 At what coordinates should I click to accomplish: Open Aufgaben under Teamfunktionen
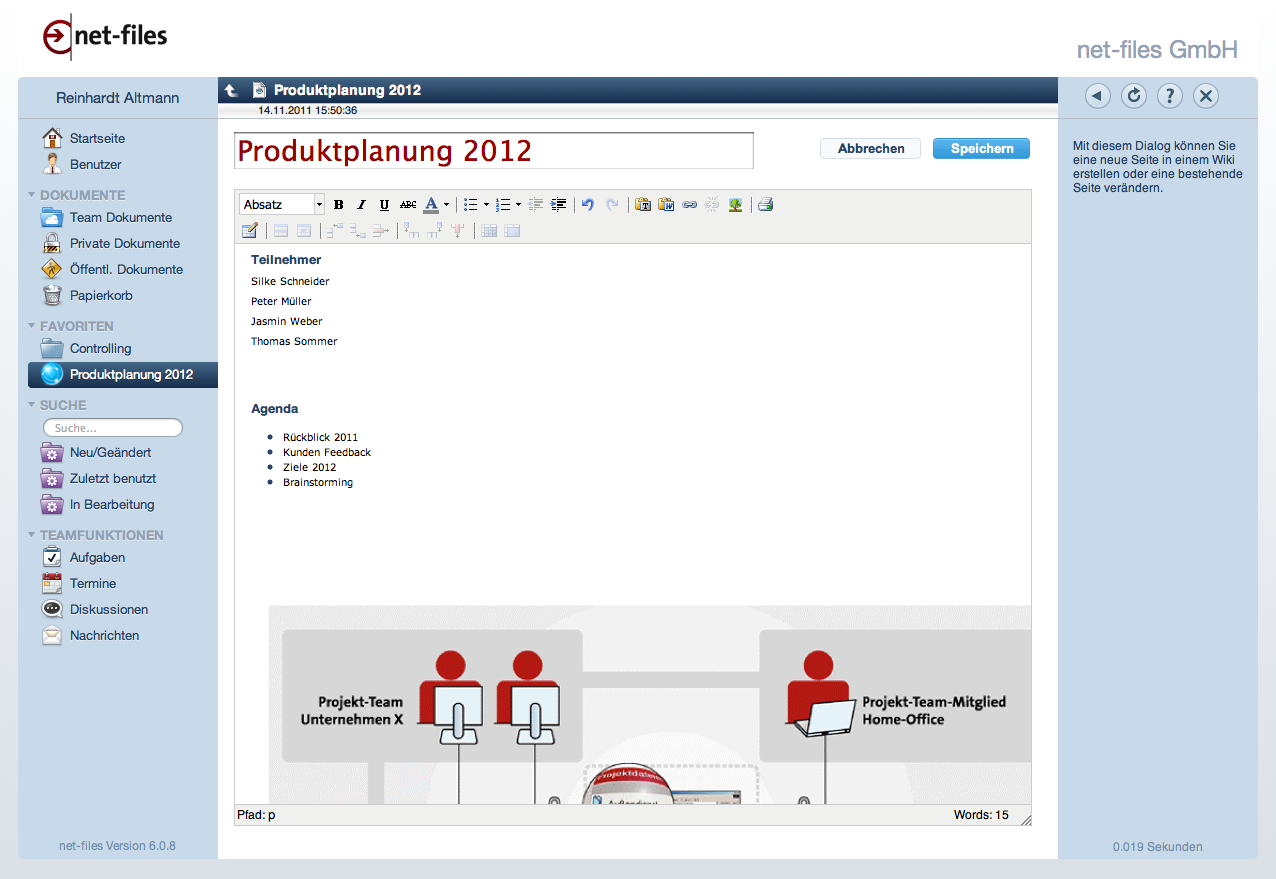97,558
